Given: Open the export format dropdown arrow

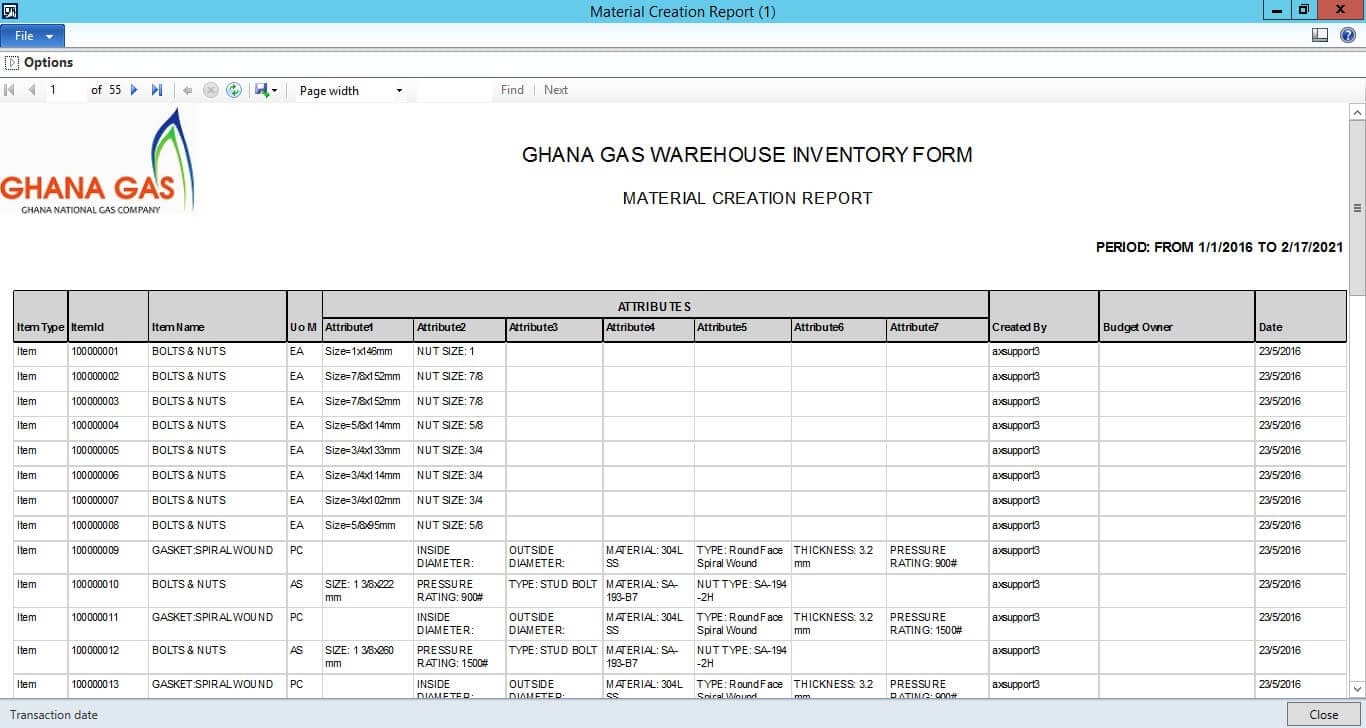Looking at the screenshot, I should [277, 90].
